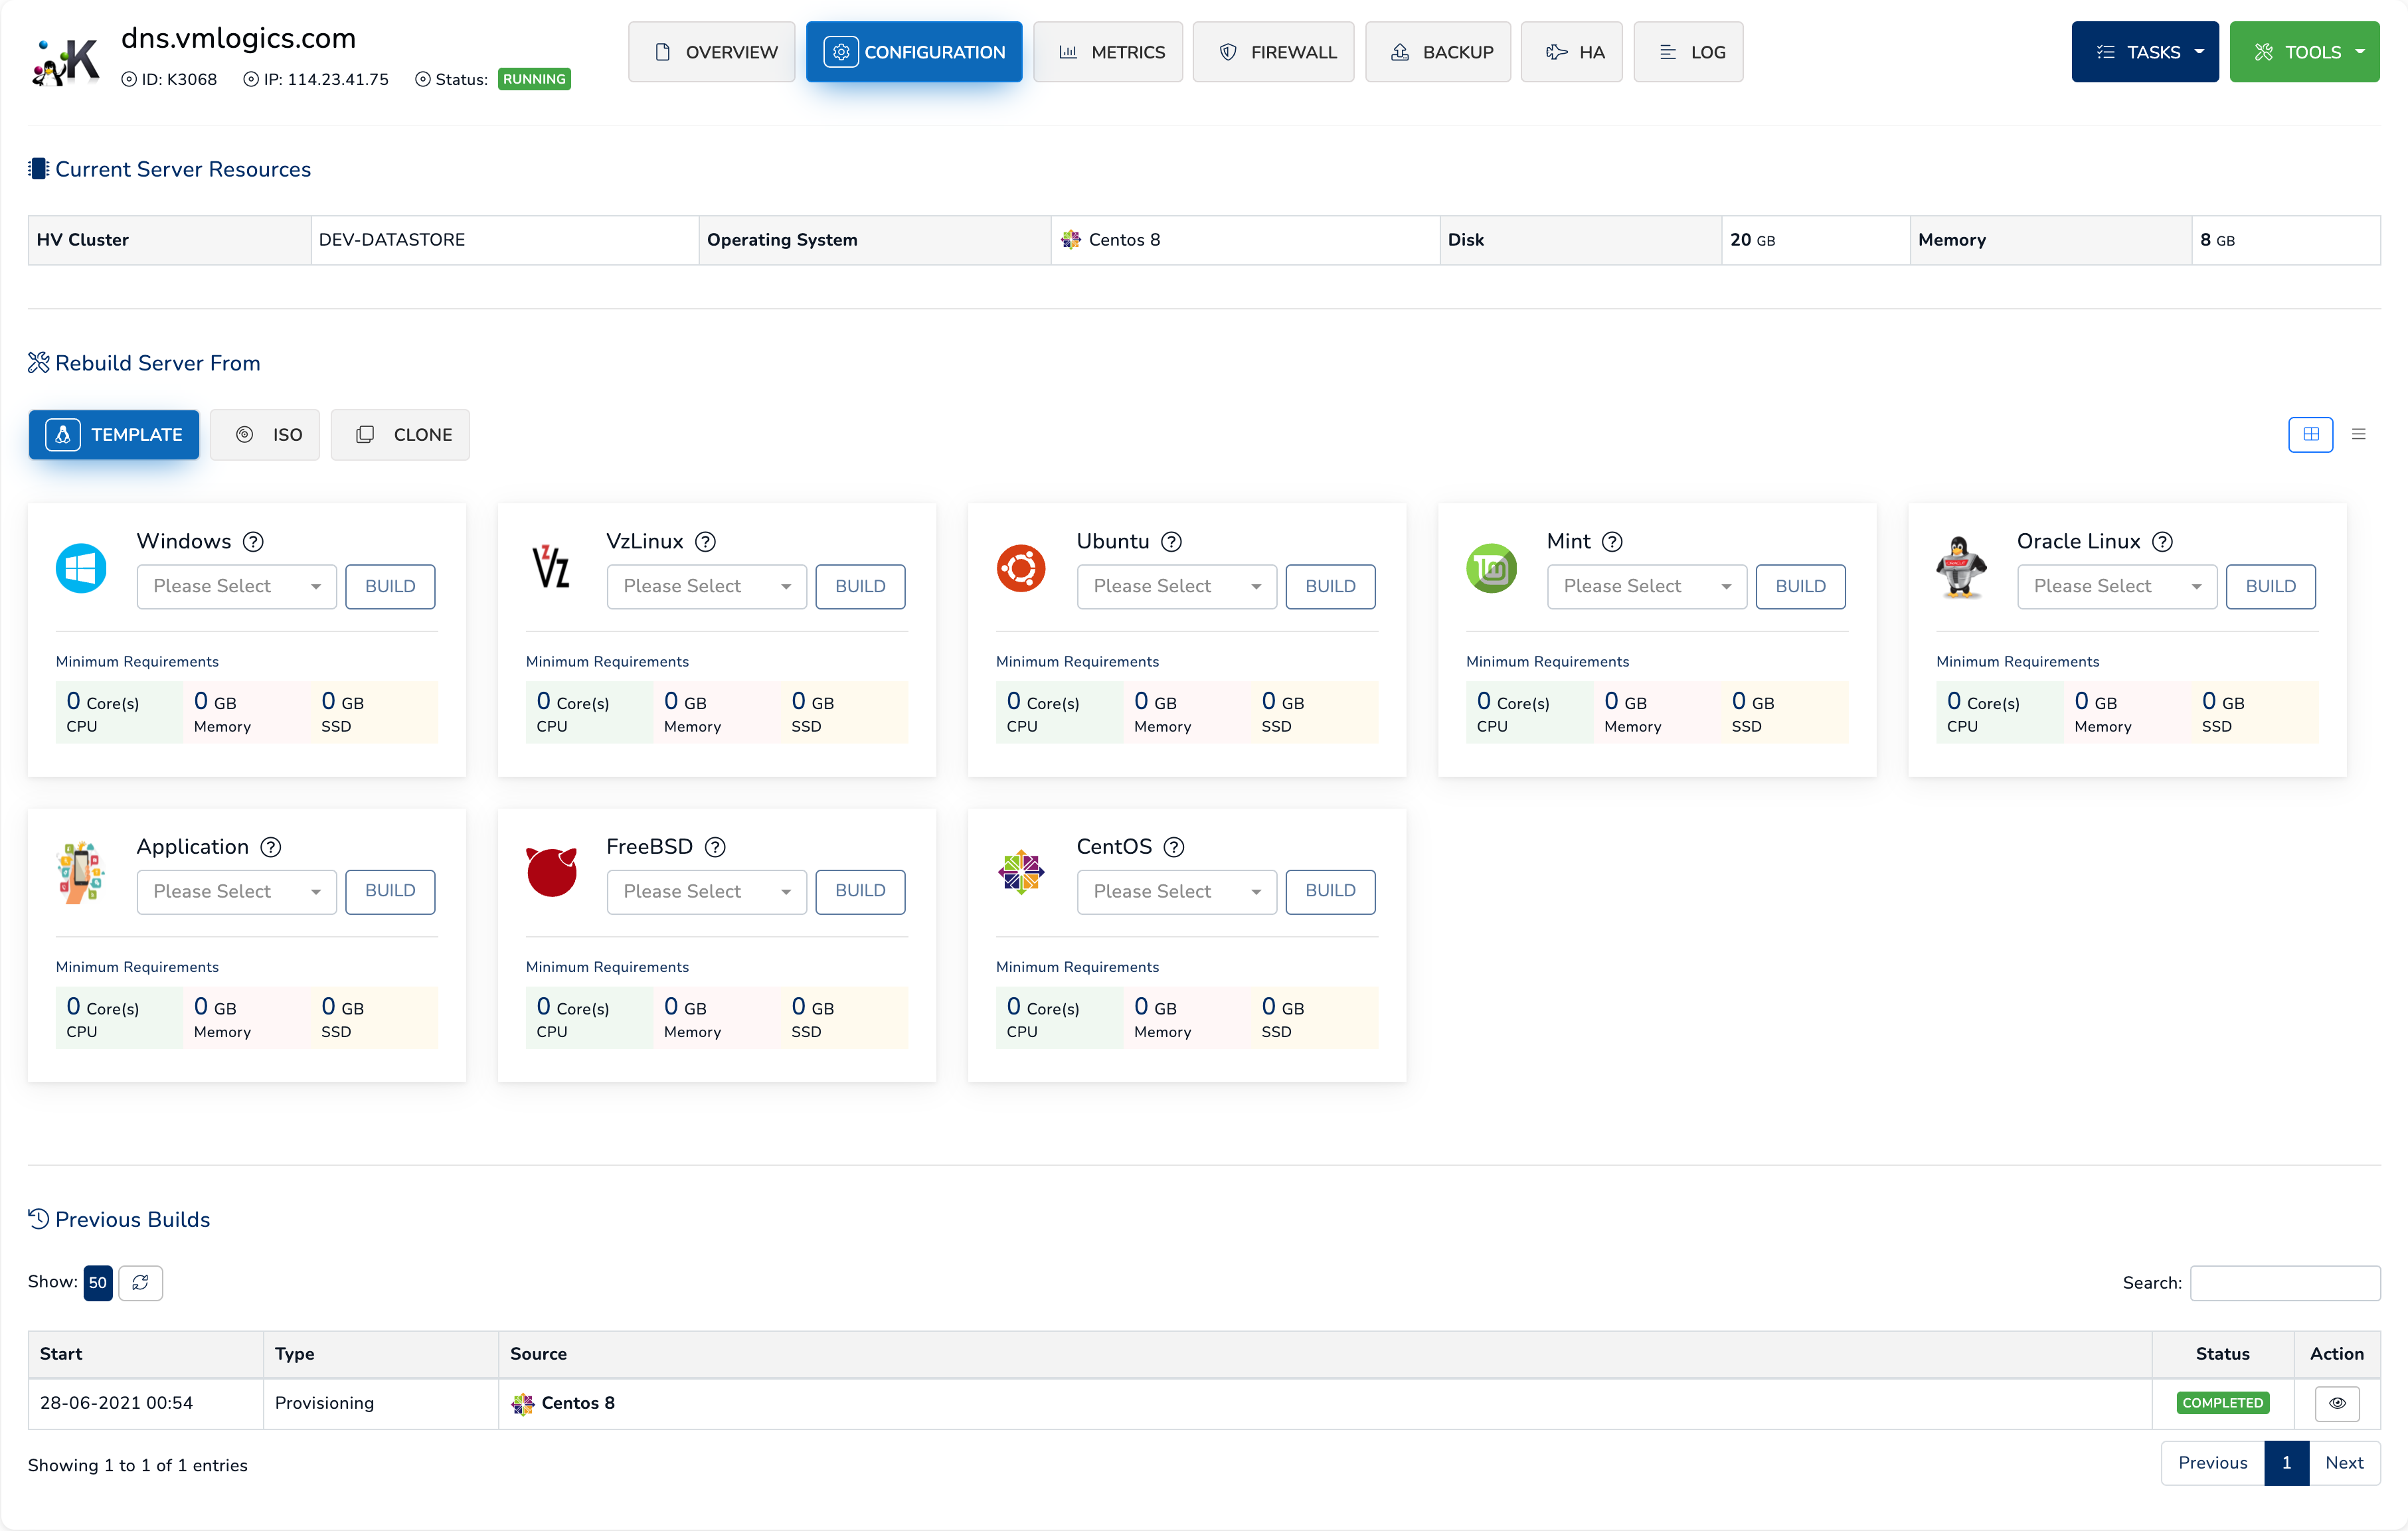2408x1531 pixels.
Task: Click the Current Server Resources chip icon
Action: 38,169
